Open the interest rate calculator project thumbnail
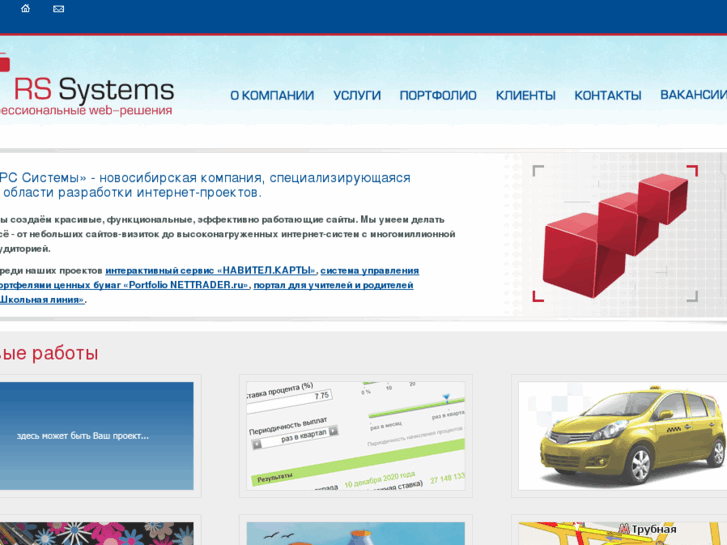Image resolution: width=727 pixels, height=545 pixels. tap(356, 436)
